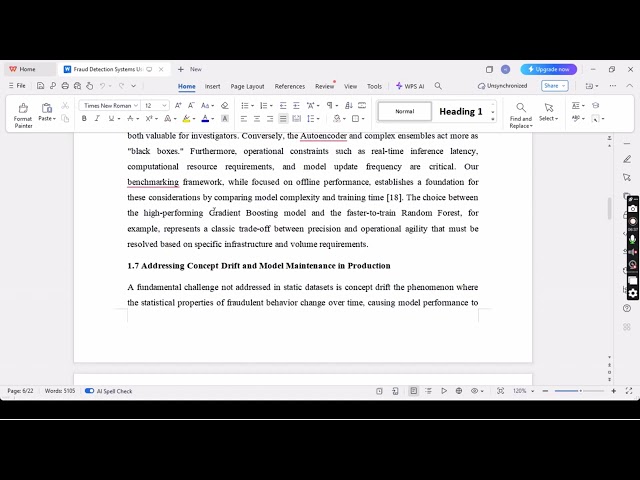Open the Insert tab
Image resolution: width=640 pixels, height=480 pixels.
click(x=212, y=86)
